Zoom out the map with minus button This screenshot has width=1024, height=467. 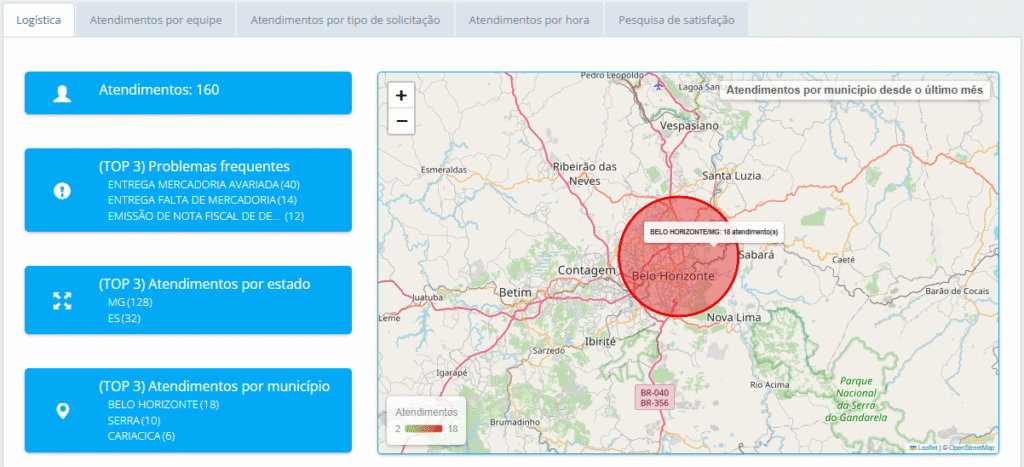pyautogui.click(x=401, y=121)
